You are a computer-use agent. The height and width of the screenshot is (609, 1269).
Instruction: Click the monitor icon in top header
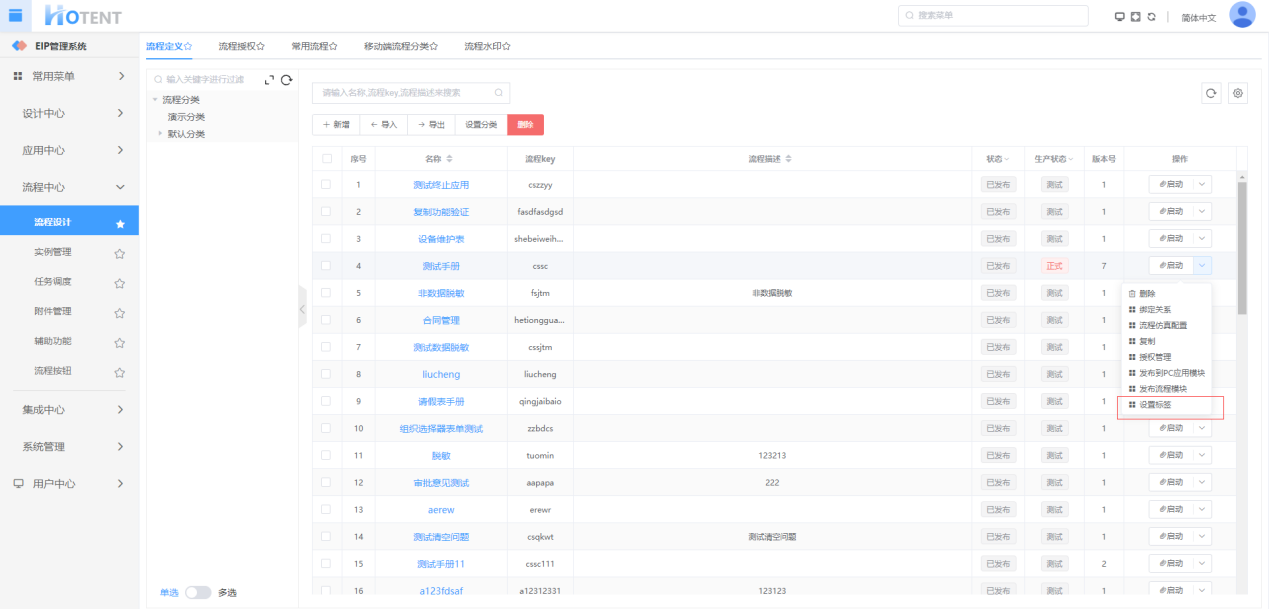(1120, 17)
